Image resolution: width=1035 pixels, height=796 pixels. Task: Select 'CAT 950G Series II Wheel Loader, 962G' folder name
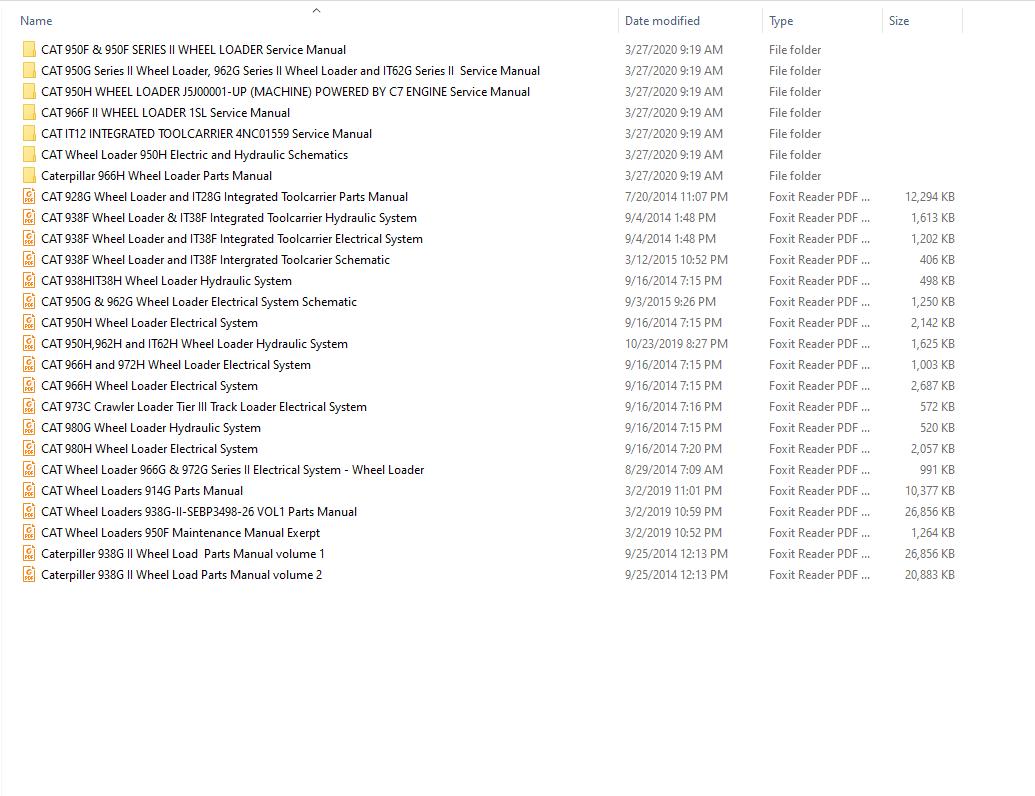click(x=290, y=71)
